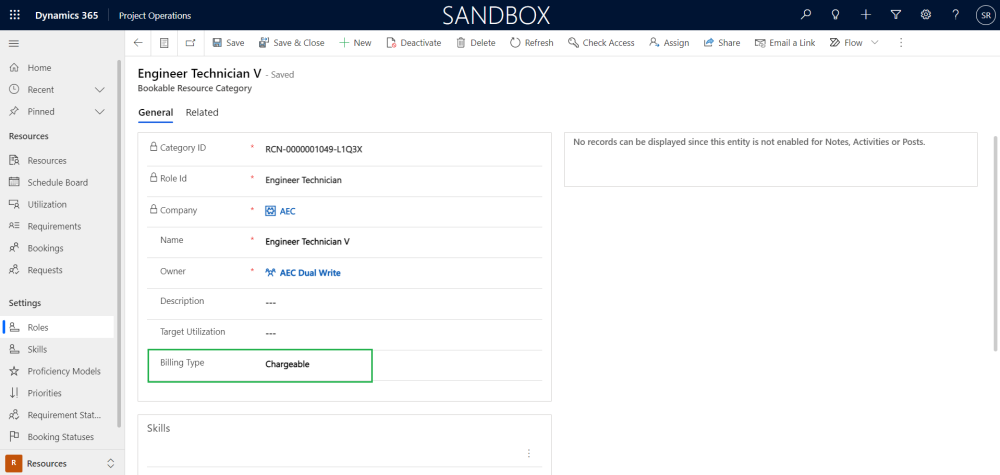Expand the Flow dropdown chevron
Viewport: 1000px width, 475px height.
pyautogui.click(x=874, y=43)
